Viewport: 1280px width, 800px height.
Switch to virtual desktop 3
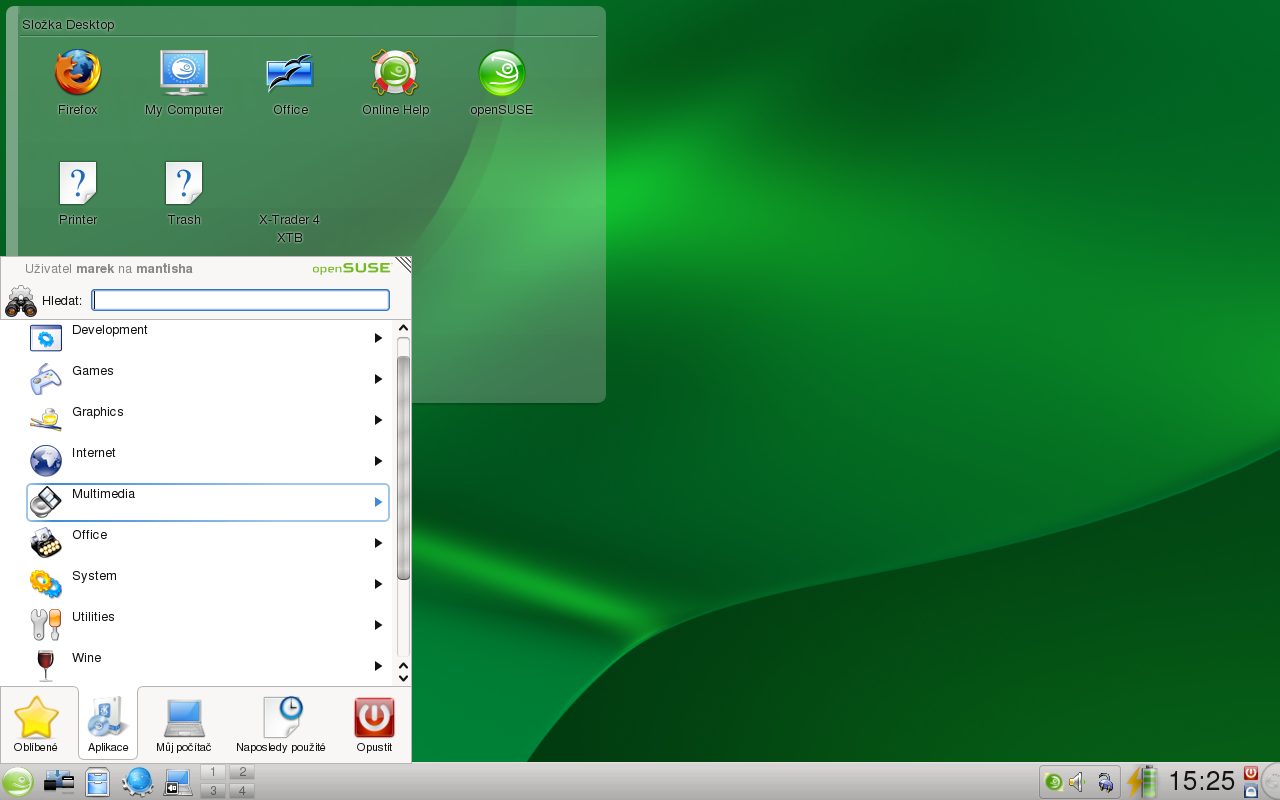(x=213, y=791)
